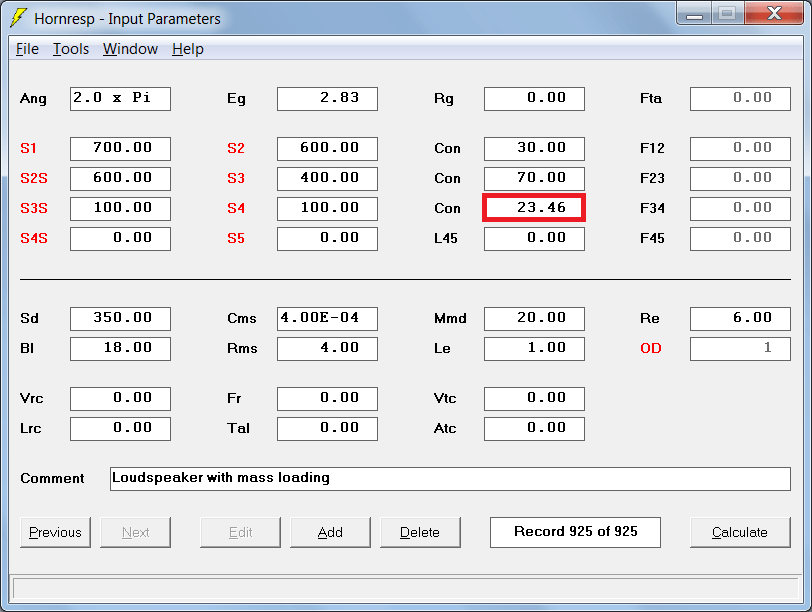Select the Le input field
Screen dimensions: 812x612
coord(534,349)
